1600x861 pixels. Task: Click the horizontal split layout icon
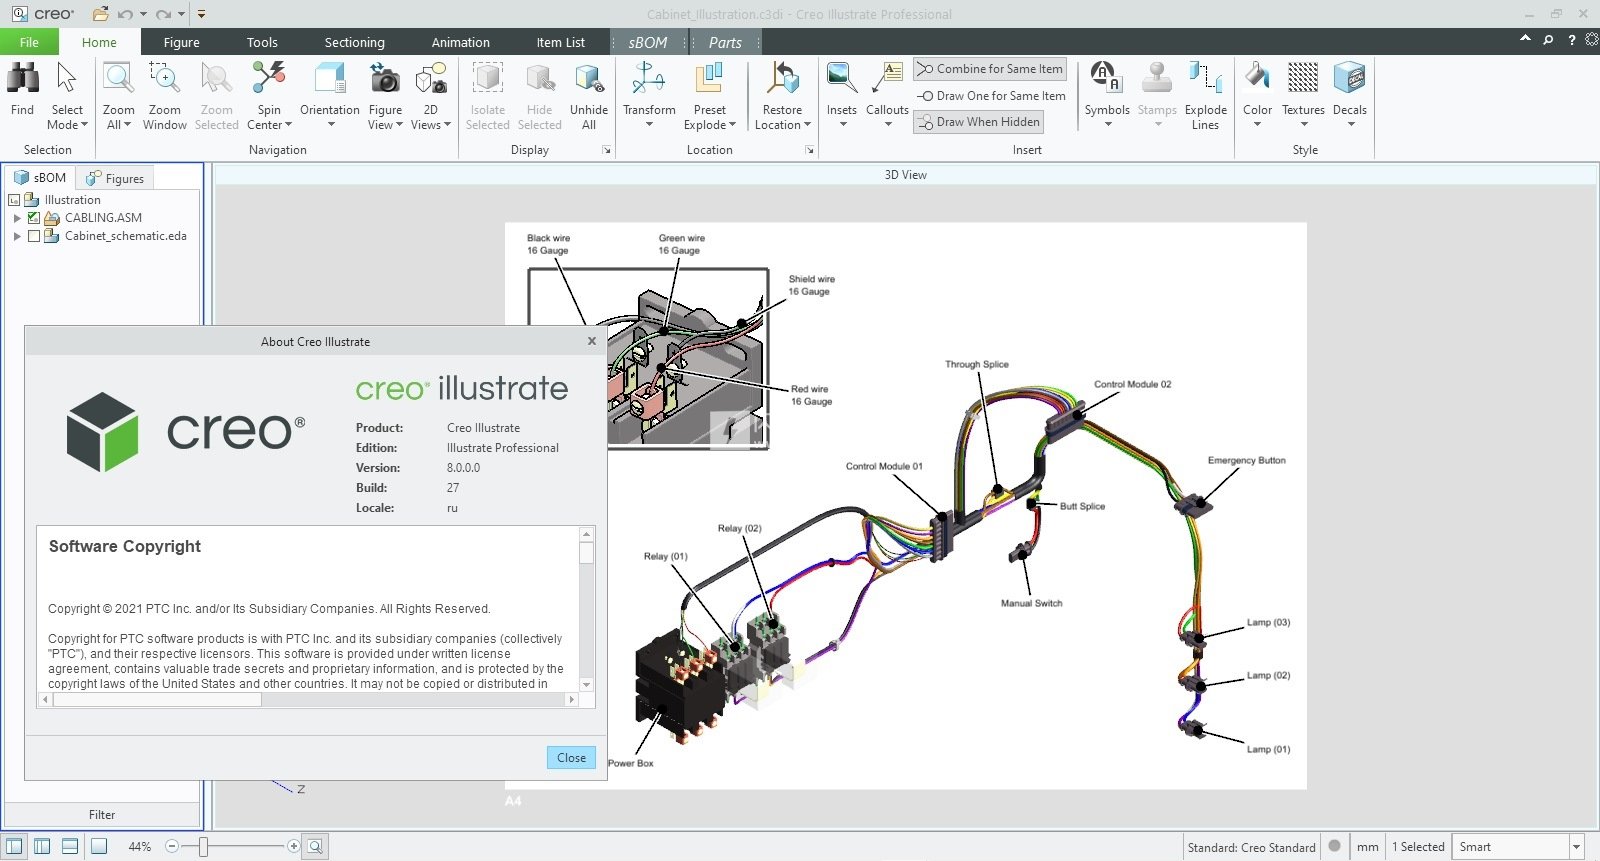(70, 846)
